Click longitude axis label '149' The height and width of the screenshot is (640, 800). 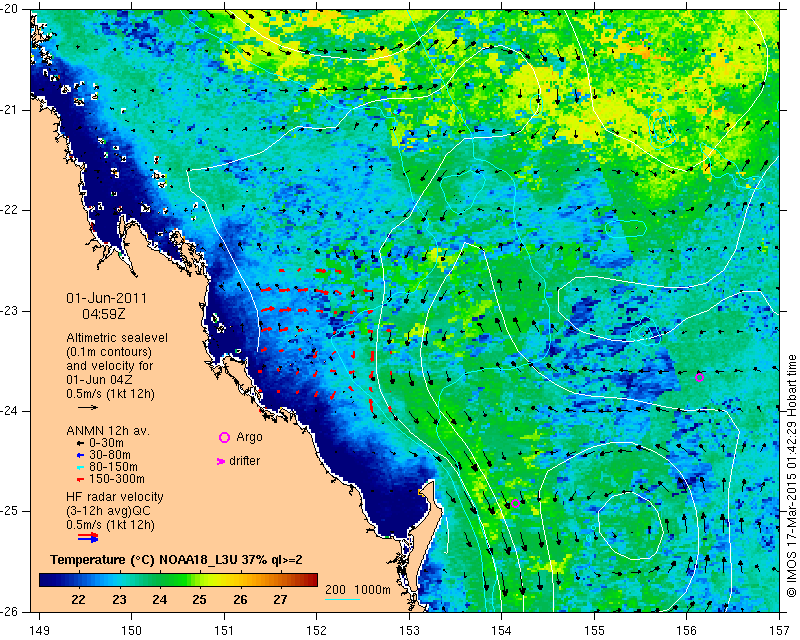[x=40, y=631]
